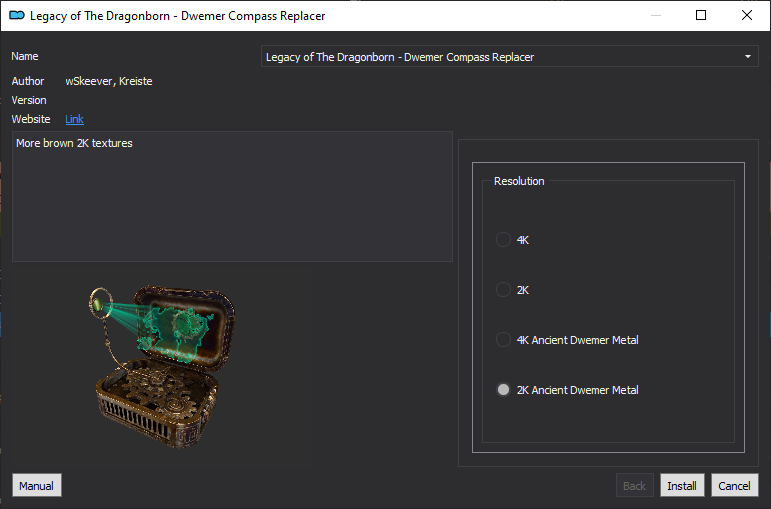This screenshot has width=771, height=509.
Task: Minimize the installer window
Action: (655, 15)
